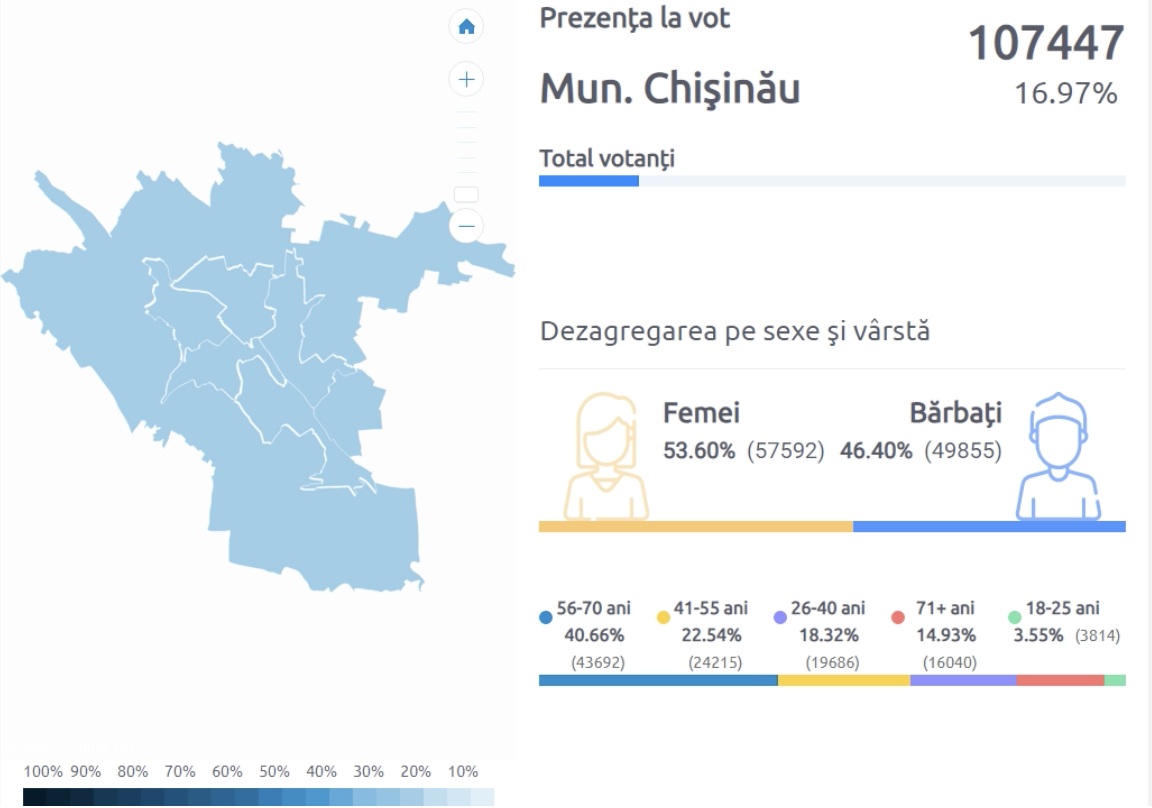The height and width of the screenshot is (808, 1152).
Task: Zoom out with the minus button
Action: [x=466, y=226]
